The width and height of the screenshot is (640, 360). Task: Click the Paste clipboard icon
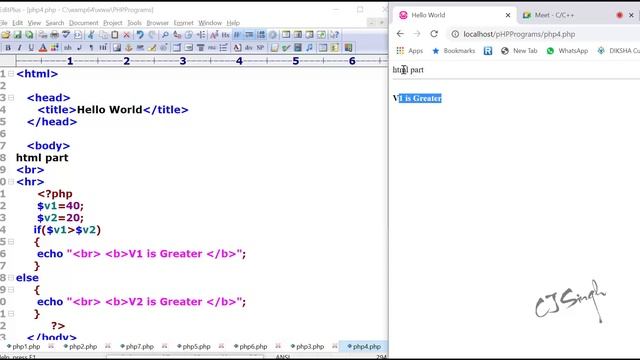115,35
